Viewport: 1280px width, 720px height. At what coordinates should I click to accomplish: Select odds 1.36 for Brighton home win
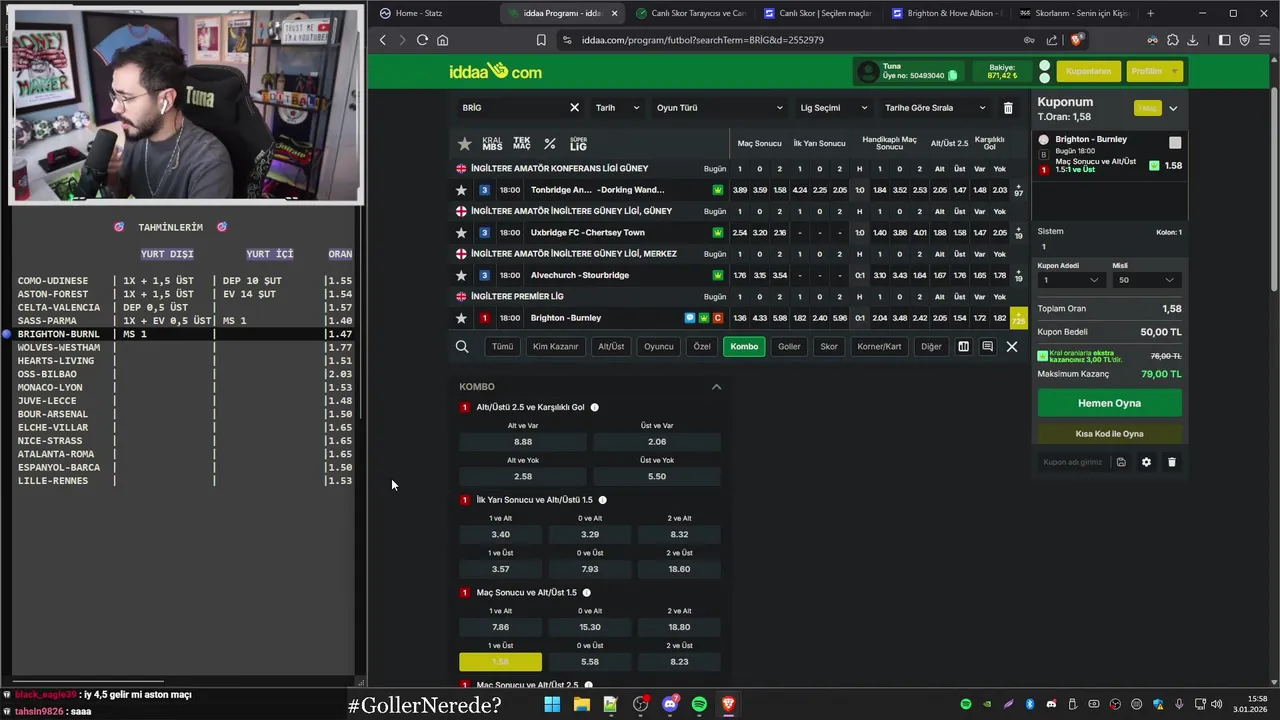pos(740,318)
